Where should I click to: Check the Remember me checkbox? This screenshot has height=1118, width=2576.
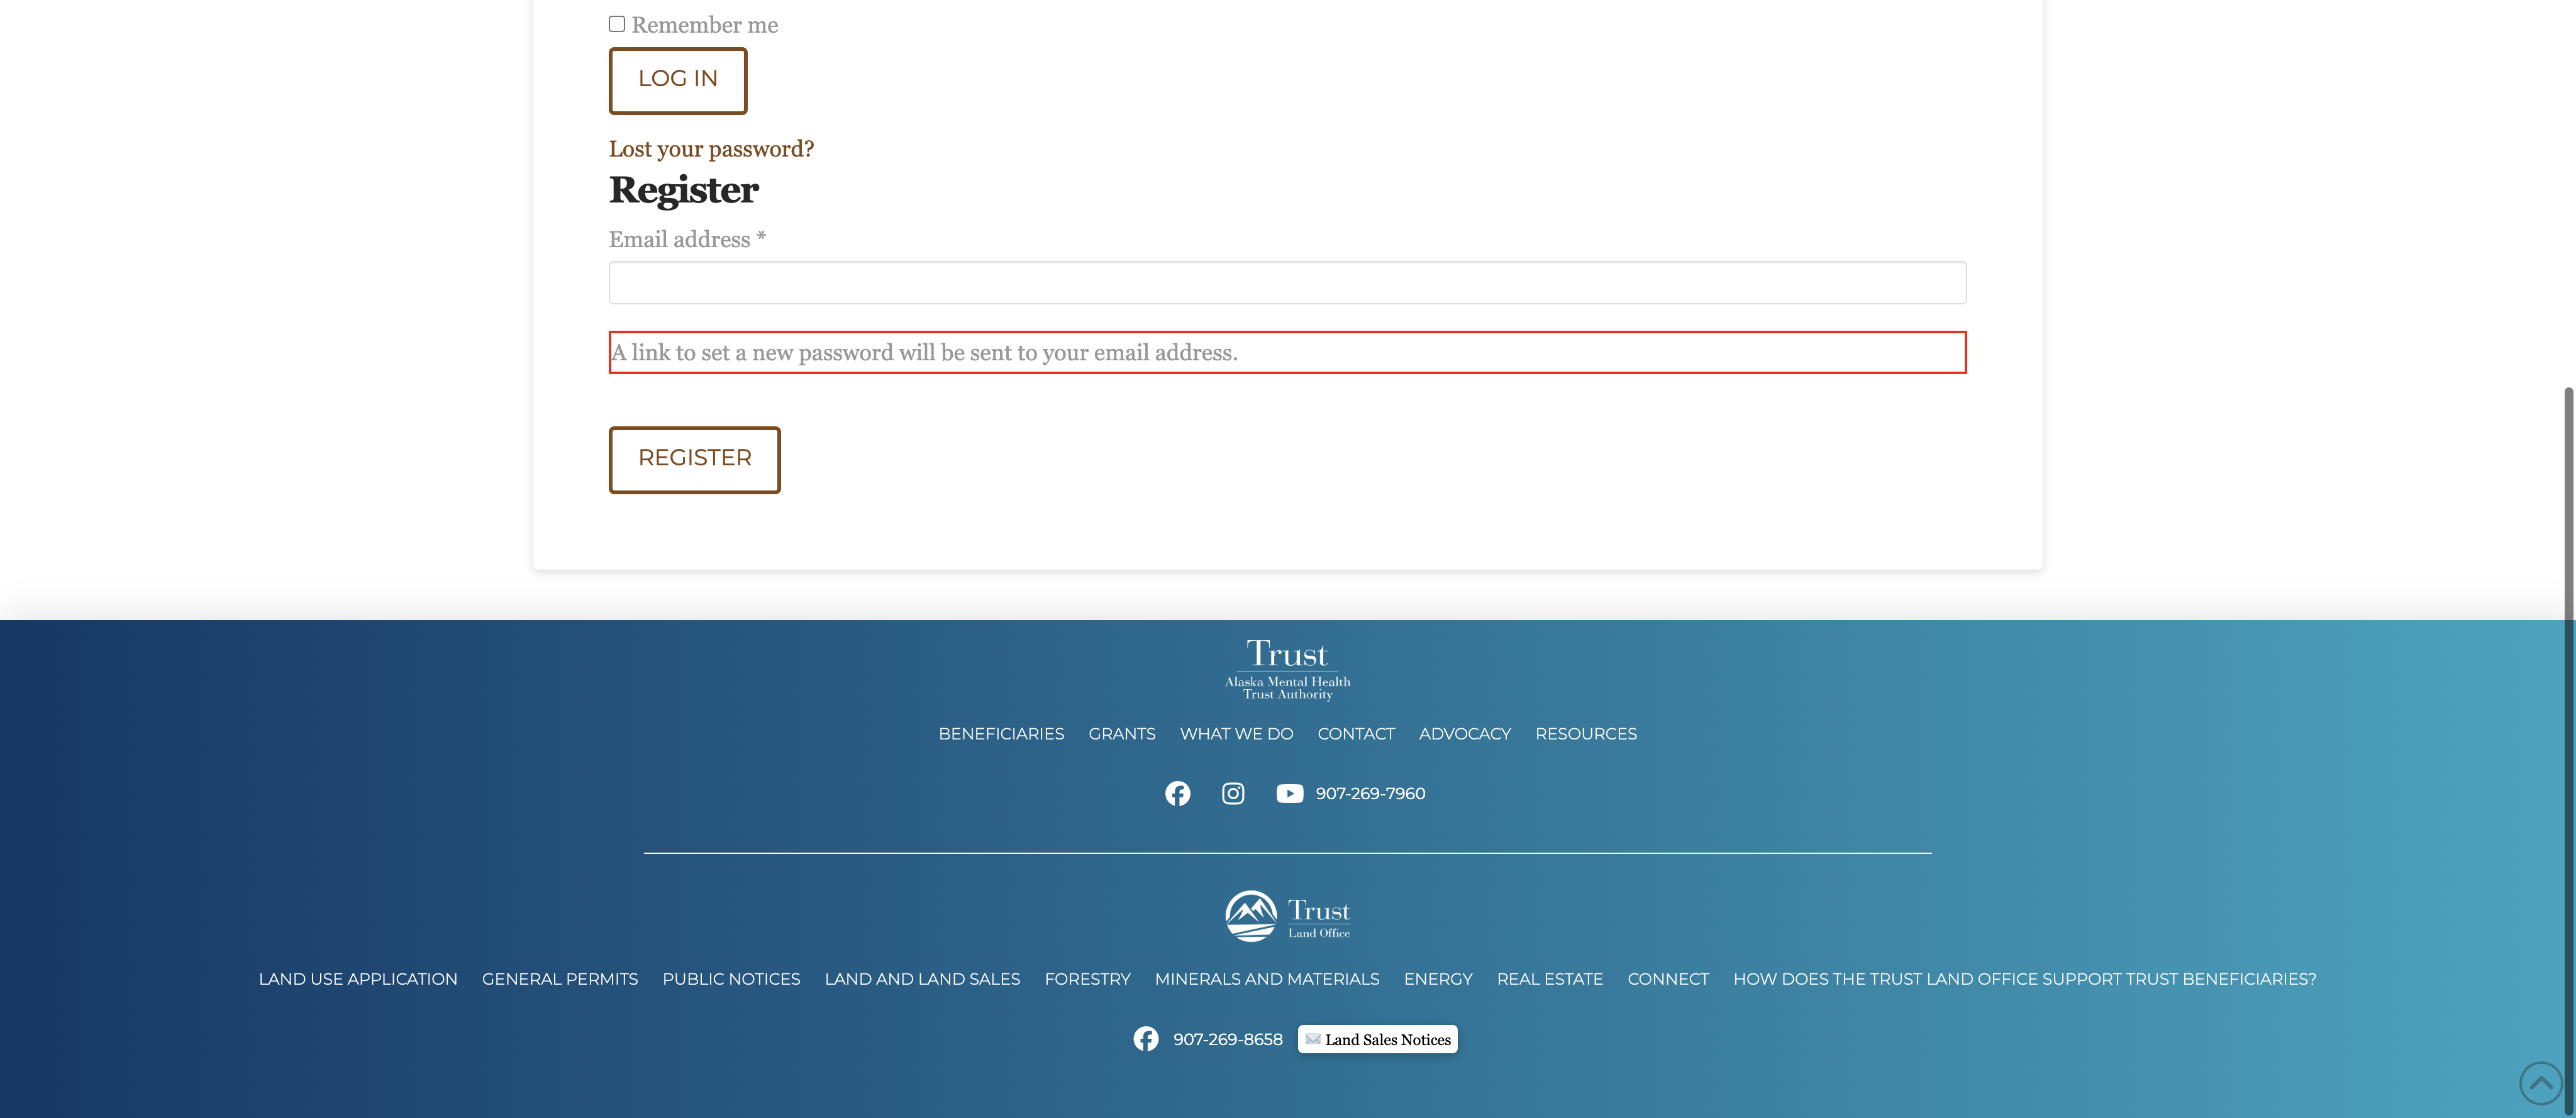tap(617, 24)
